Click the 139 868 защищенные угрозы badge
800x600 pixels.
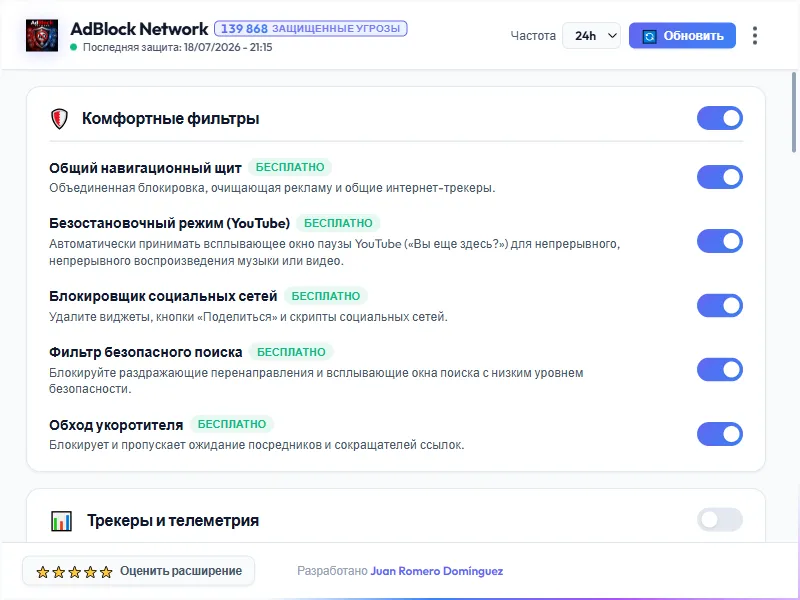311,29
